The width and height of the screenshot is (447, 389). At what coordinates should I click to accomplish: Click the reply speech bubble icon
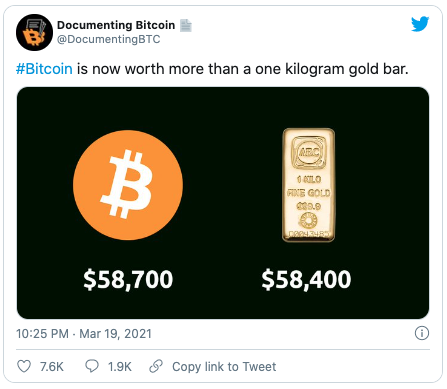click(x=92, y=366)
